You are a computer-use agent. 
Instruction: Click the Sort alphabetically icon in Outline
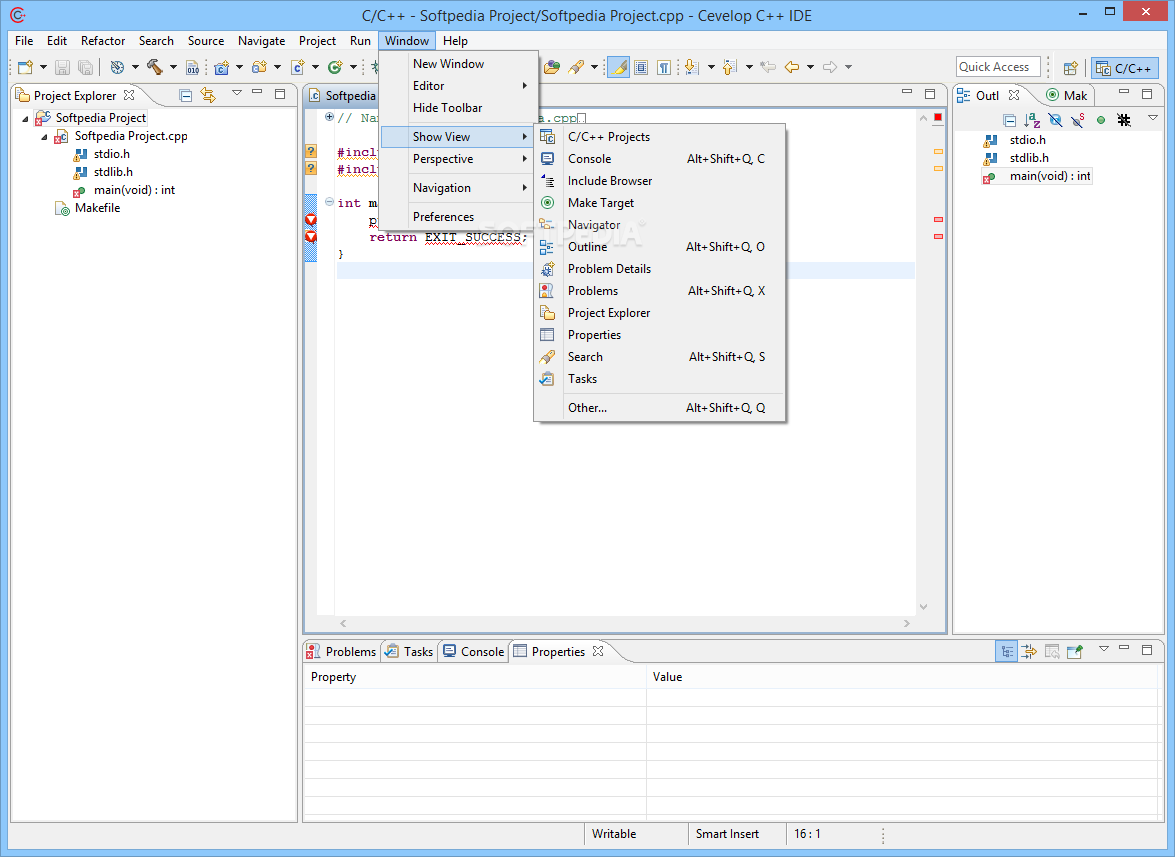[x=1032, y=120]
